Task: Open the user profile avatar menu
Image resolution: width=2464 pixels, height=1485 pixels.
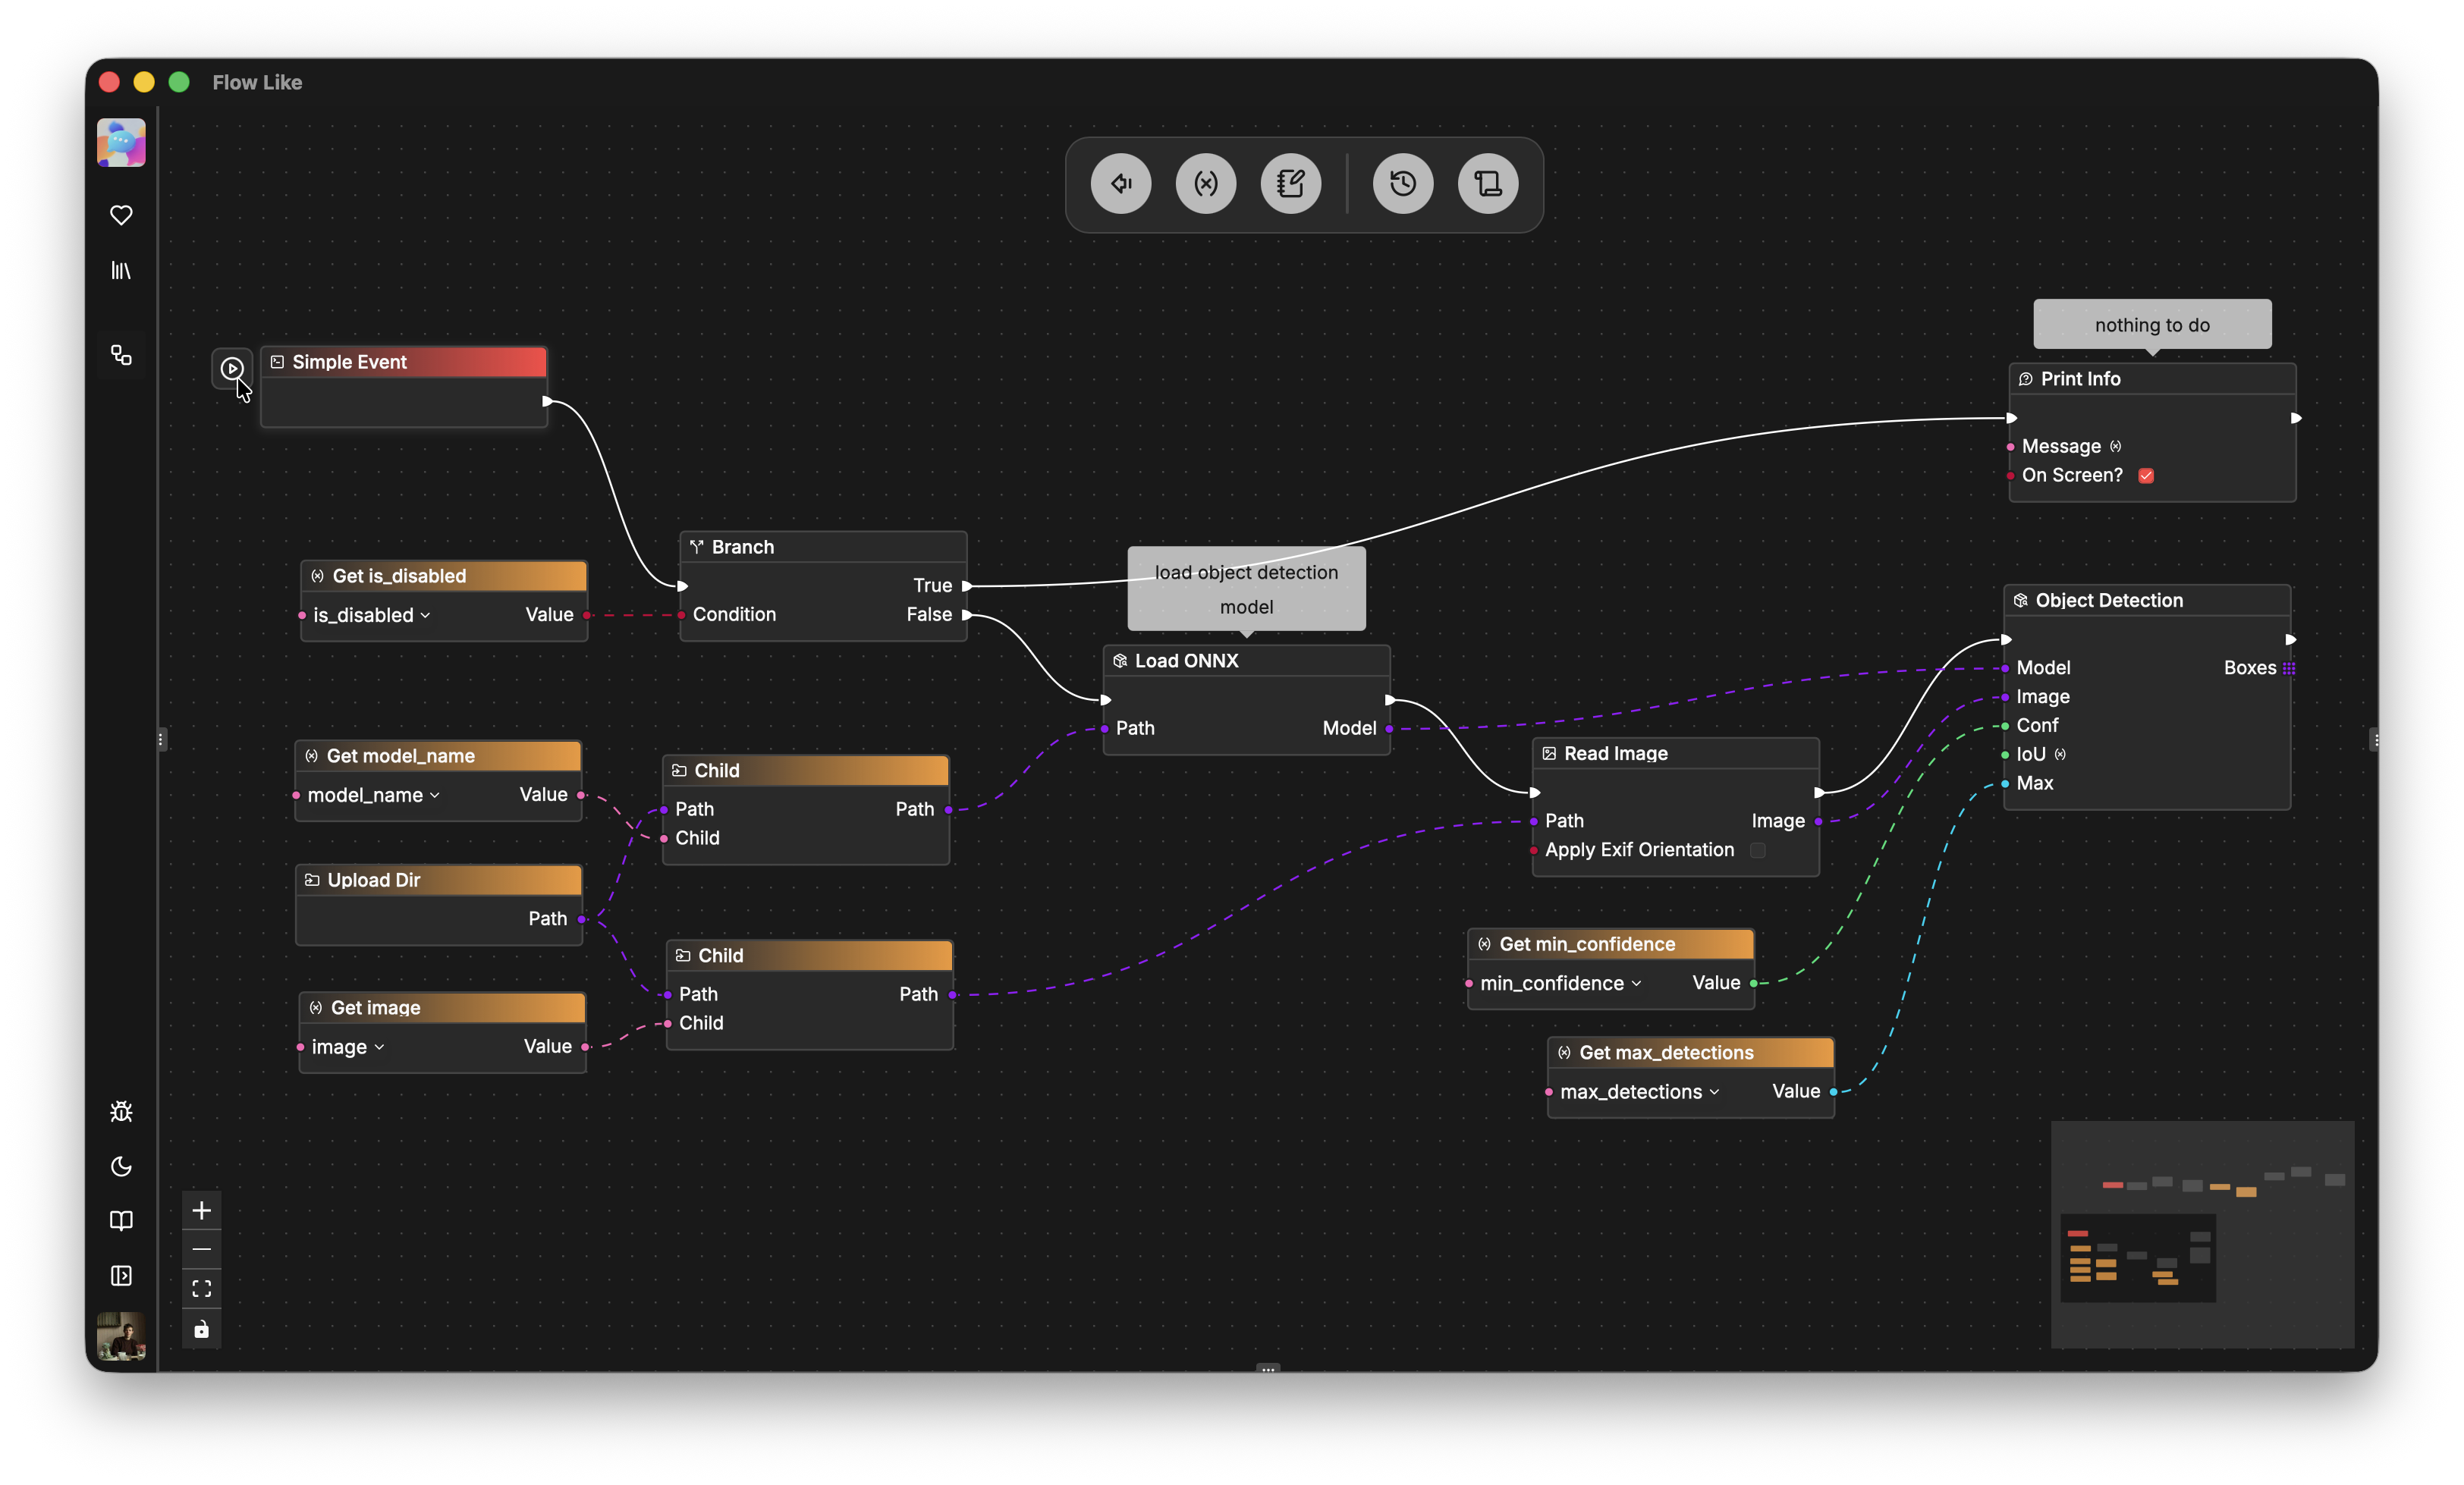Action: [121, 1337]
